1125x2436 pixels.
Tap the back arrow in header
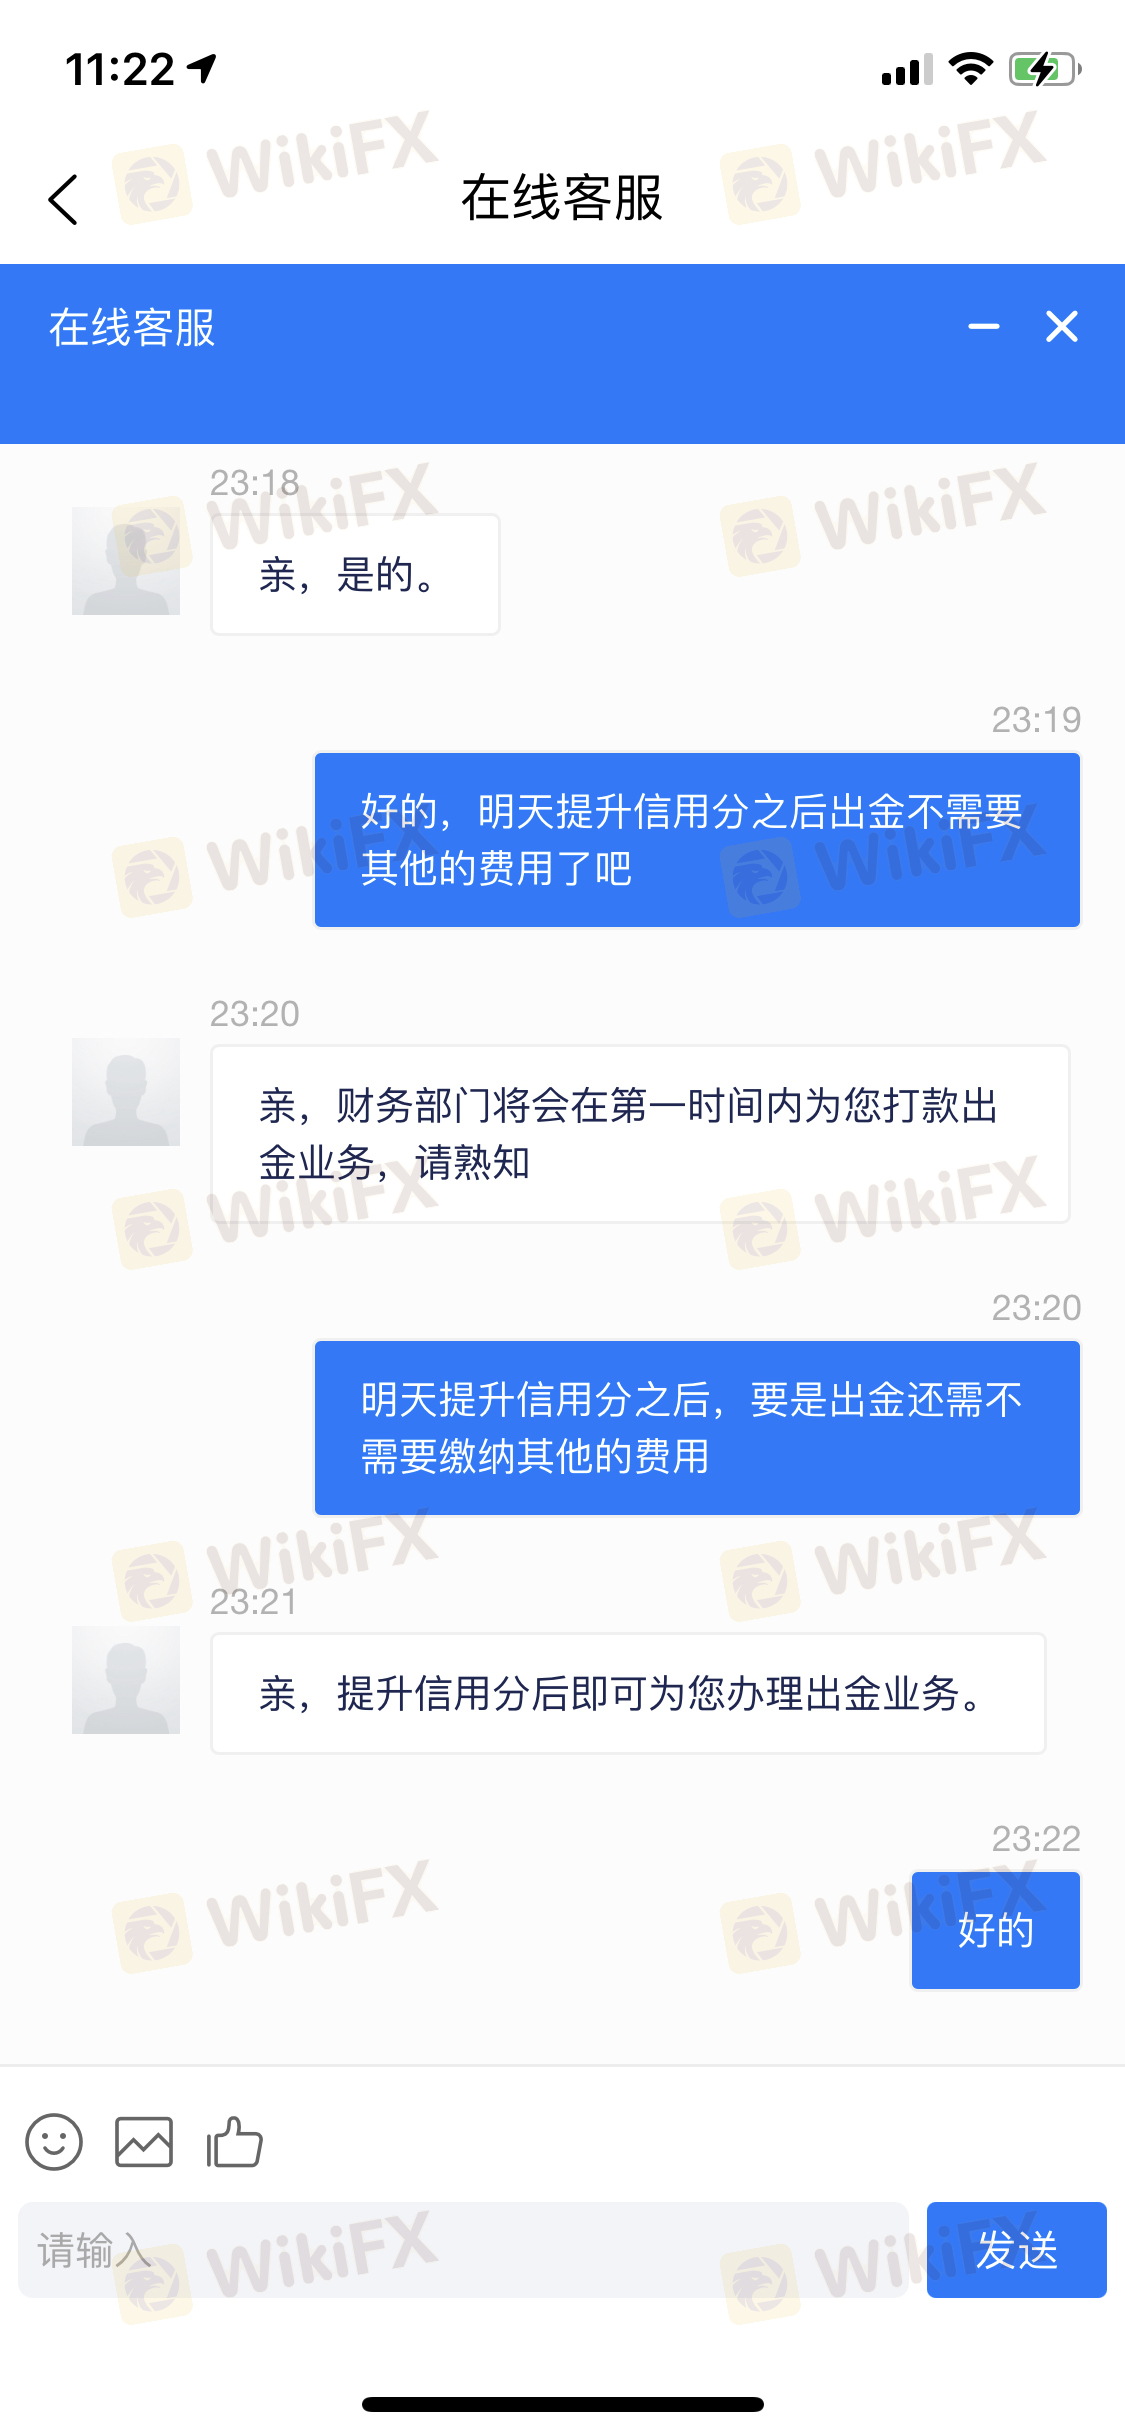63,199
